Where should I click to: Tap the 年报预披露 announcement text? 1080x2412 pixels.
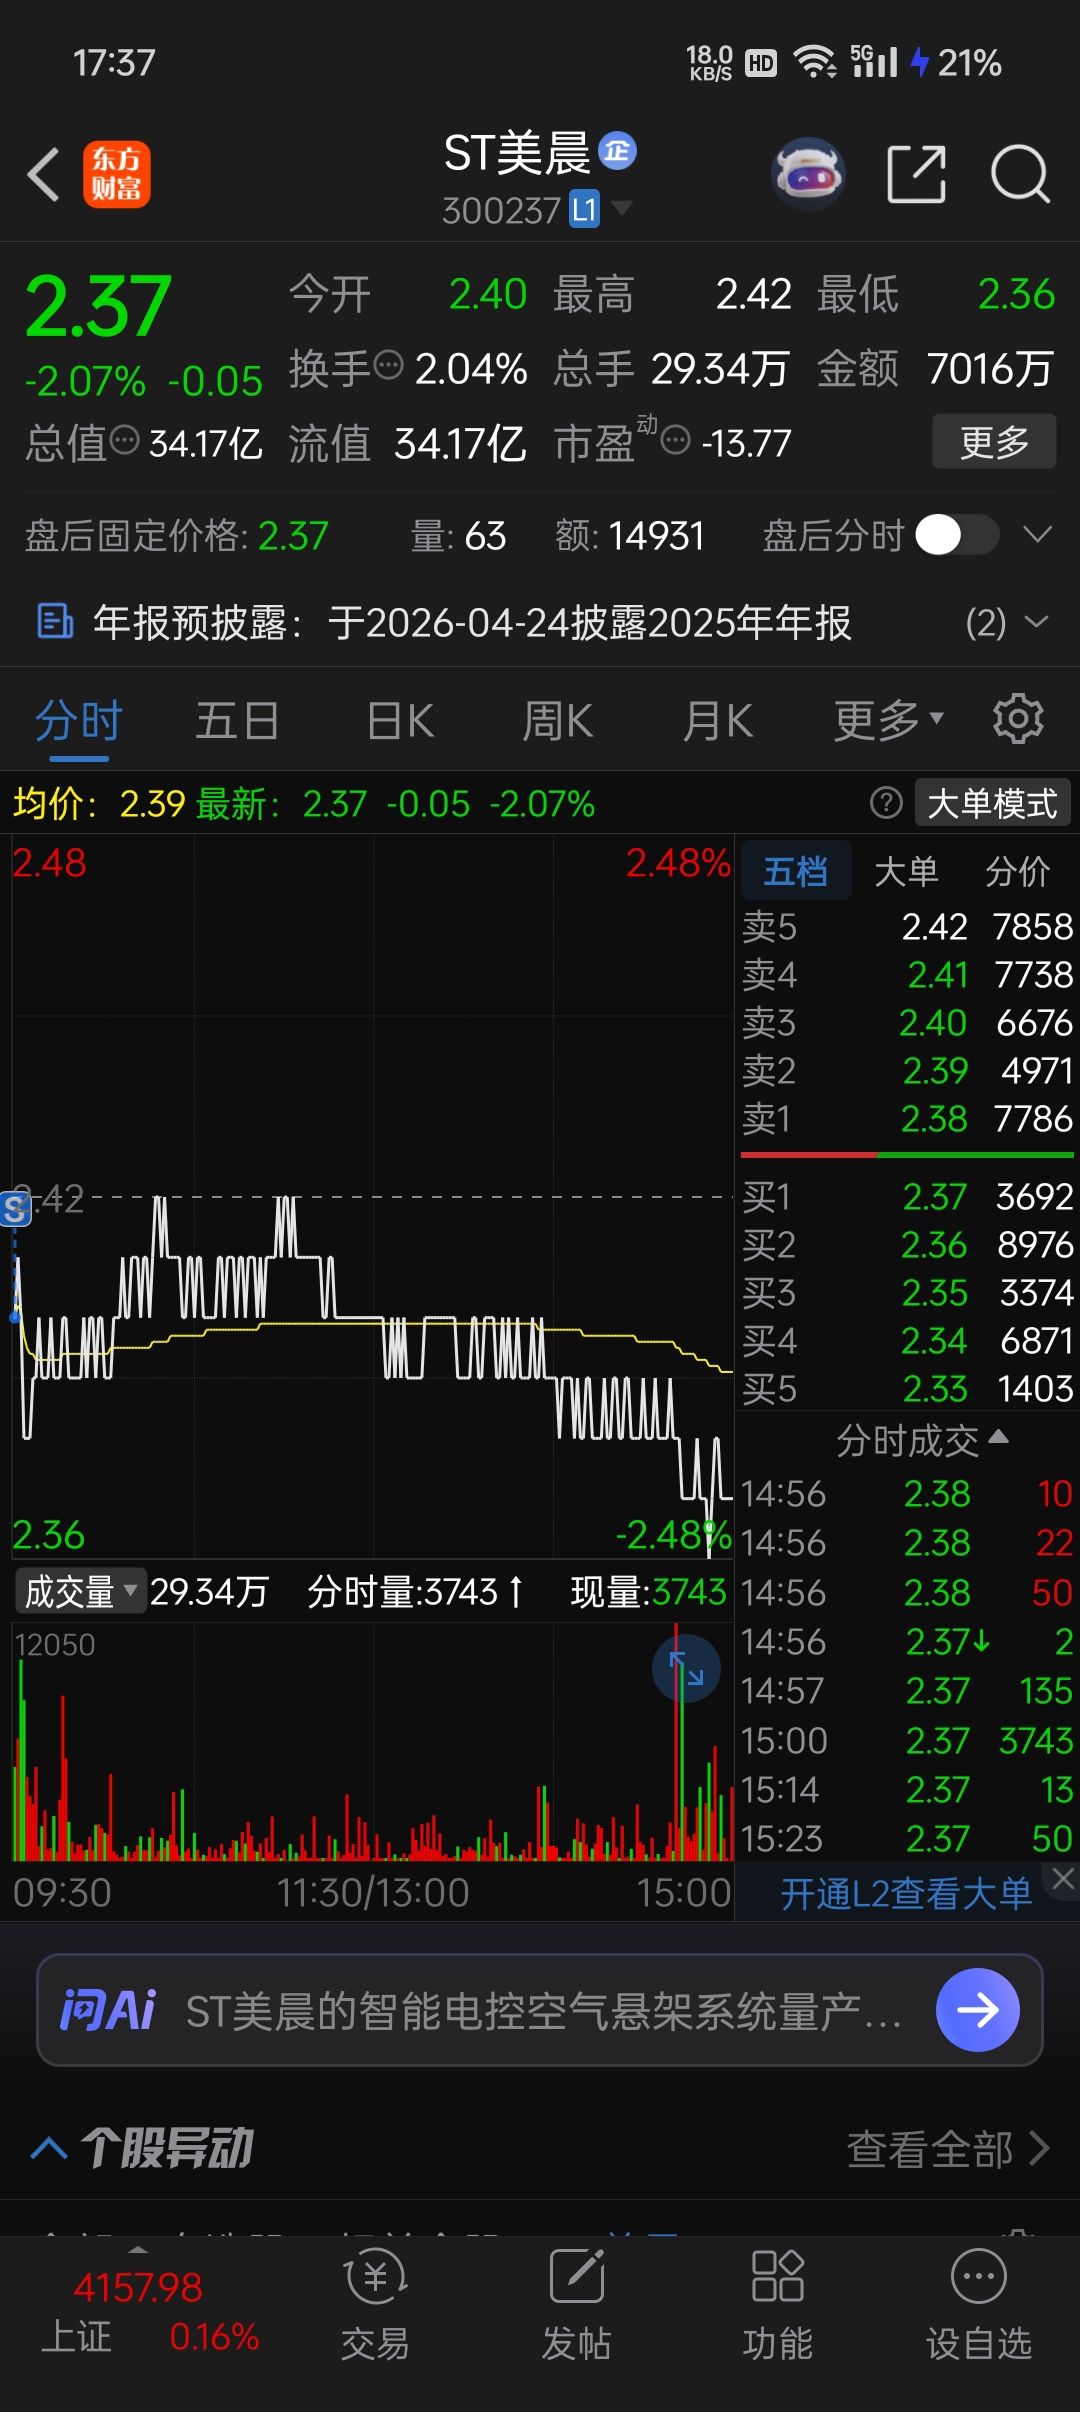472,622
